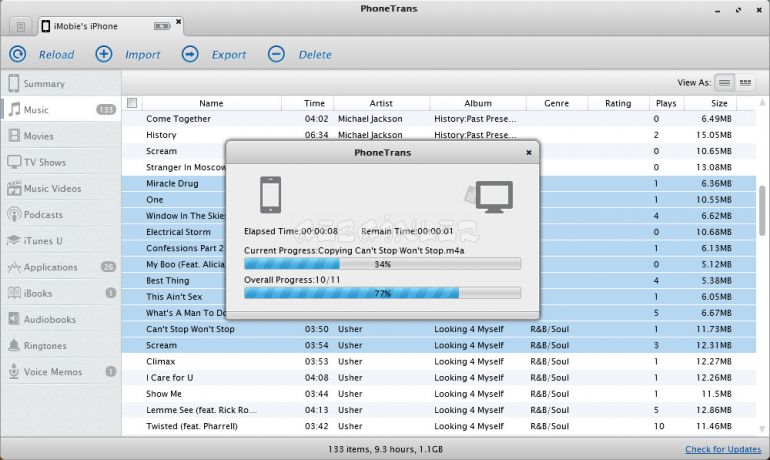This screenshot has width=770, height=460.
Task: Select the Can't Stop Won't Stop row
Action: [x=439, y=329]
